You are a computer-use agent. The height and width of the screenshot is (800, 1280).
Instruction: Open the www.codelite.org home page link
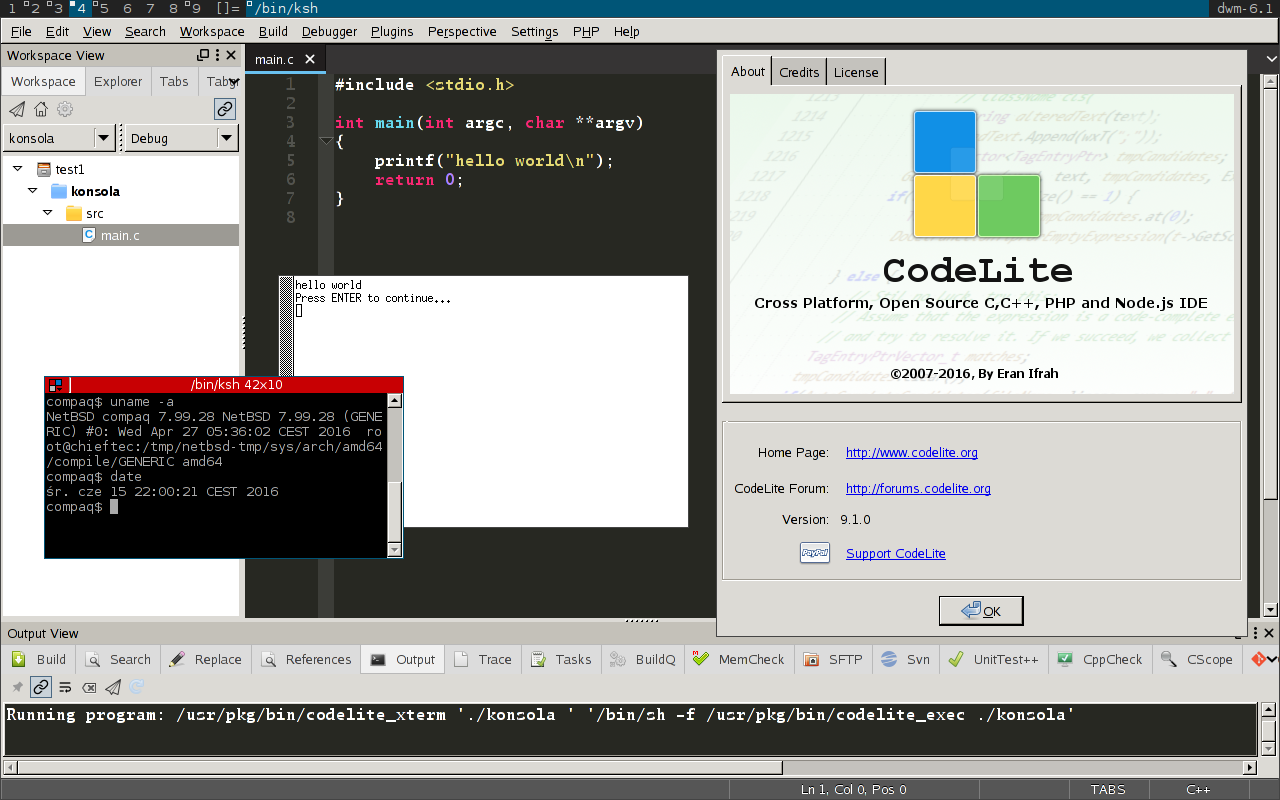(x=912, y=453)
